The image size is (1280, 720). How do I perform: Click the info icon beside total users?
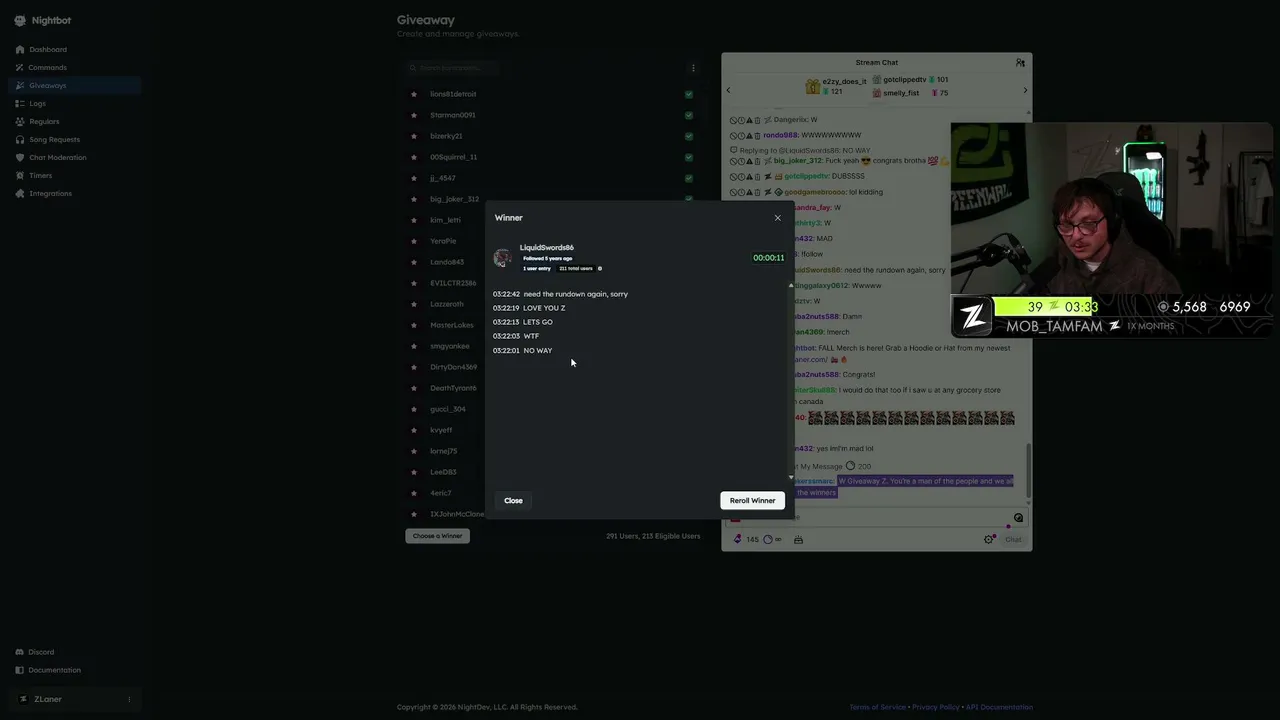tap(600, 268)
